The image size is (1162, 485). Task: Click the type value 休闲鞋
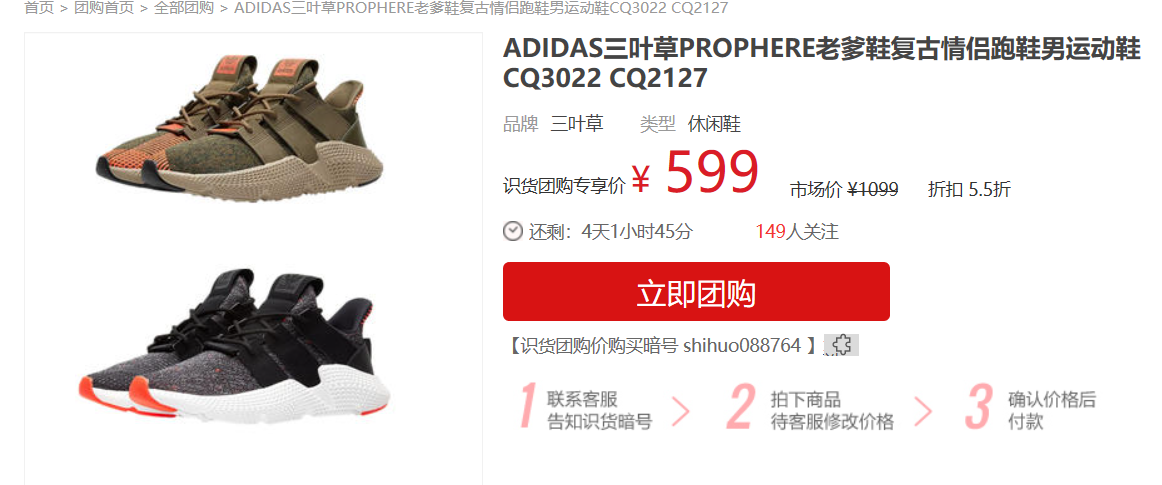[x=714, y=124]
